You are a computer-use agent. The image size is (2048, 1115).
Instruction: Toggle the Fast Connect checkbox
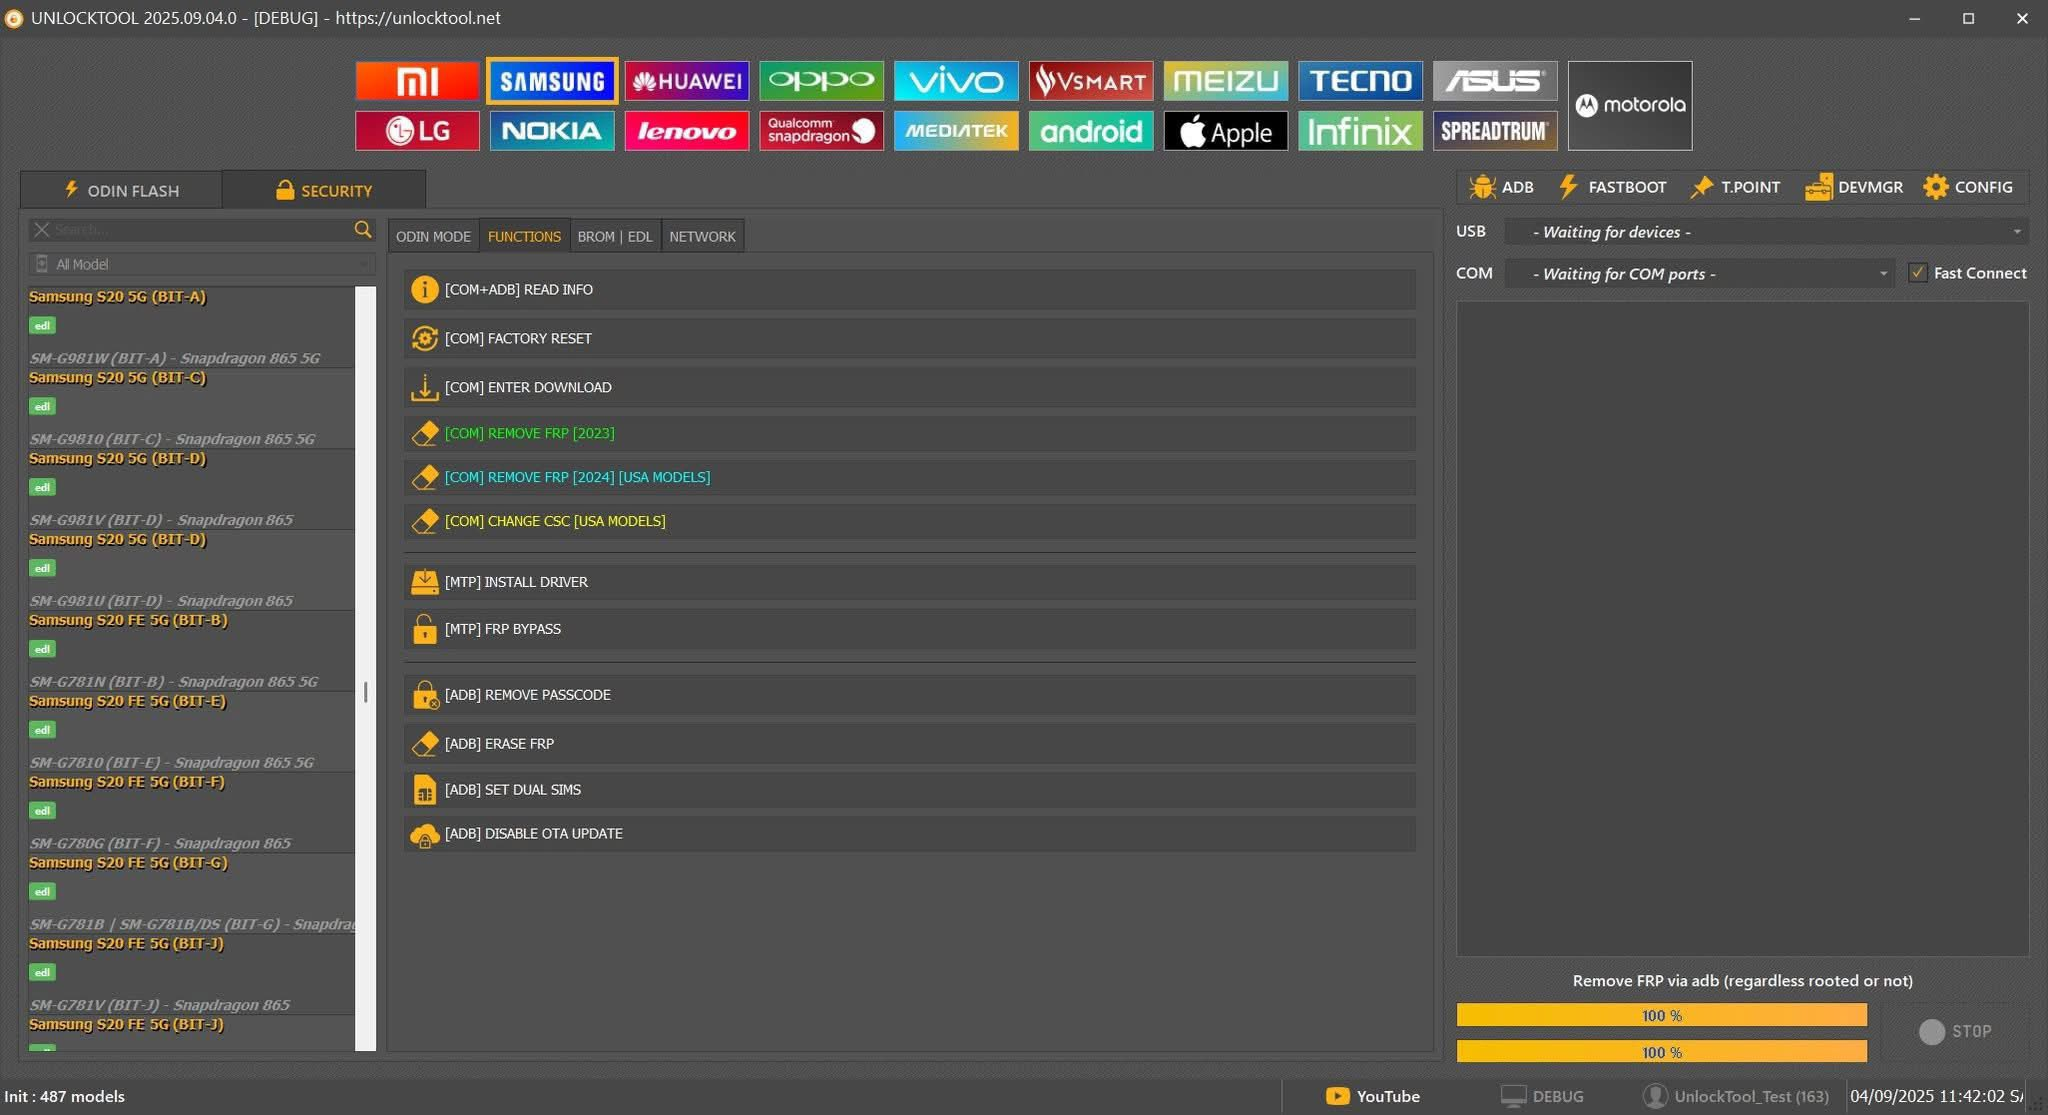[1917, 273]
